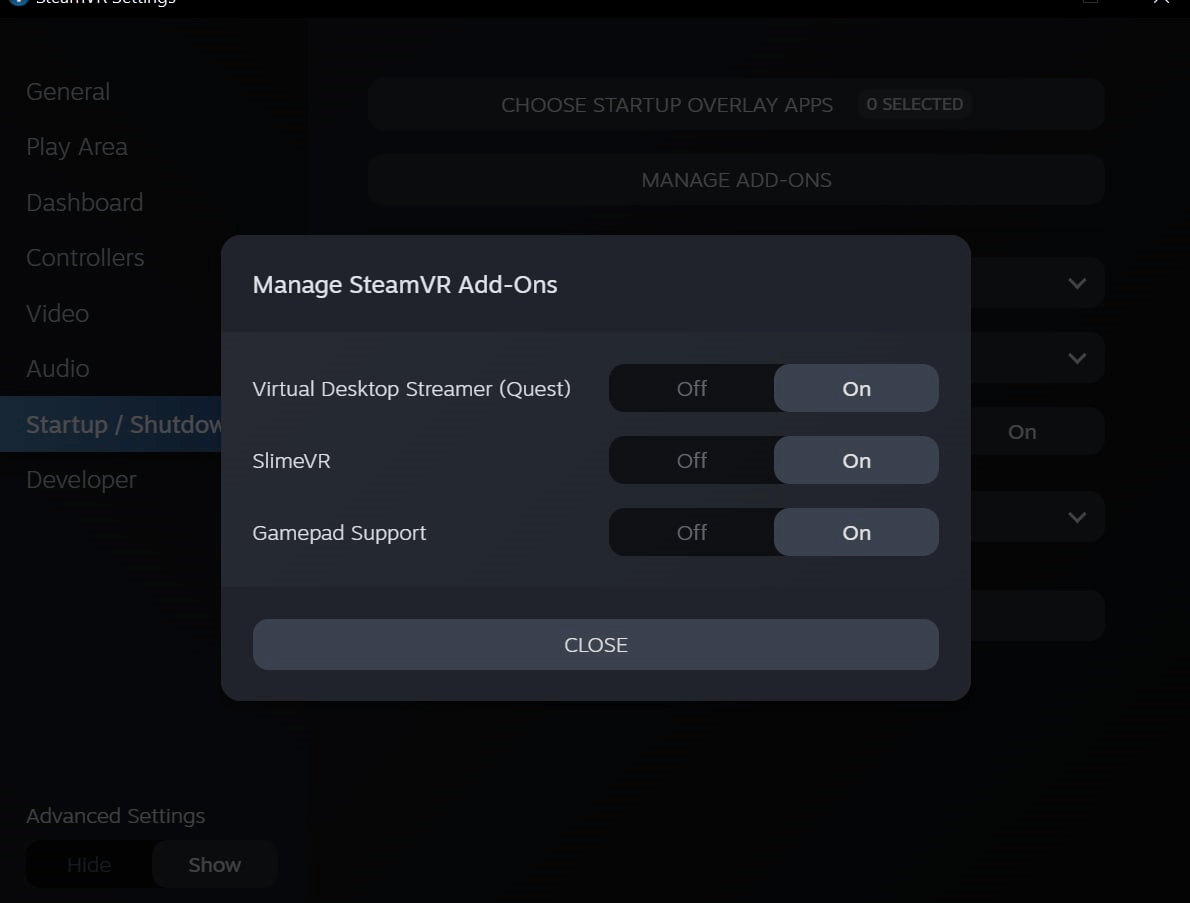1190x903 pixels.
Task: Select the Startup / Shutdown tab
Action: click(x=111, y=424)
